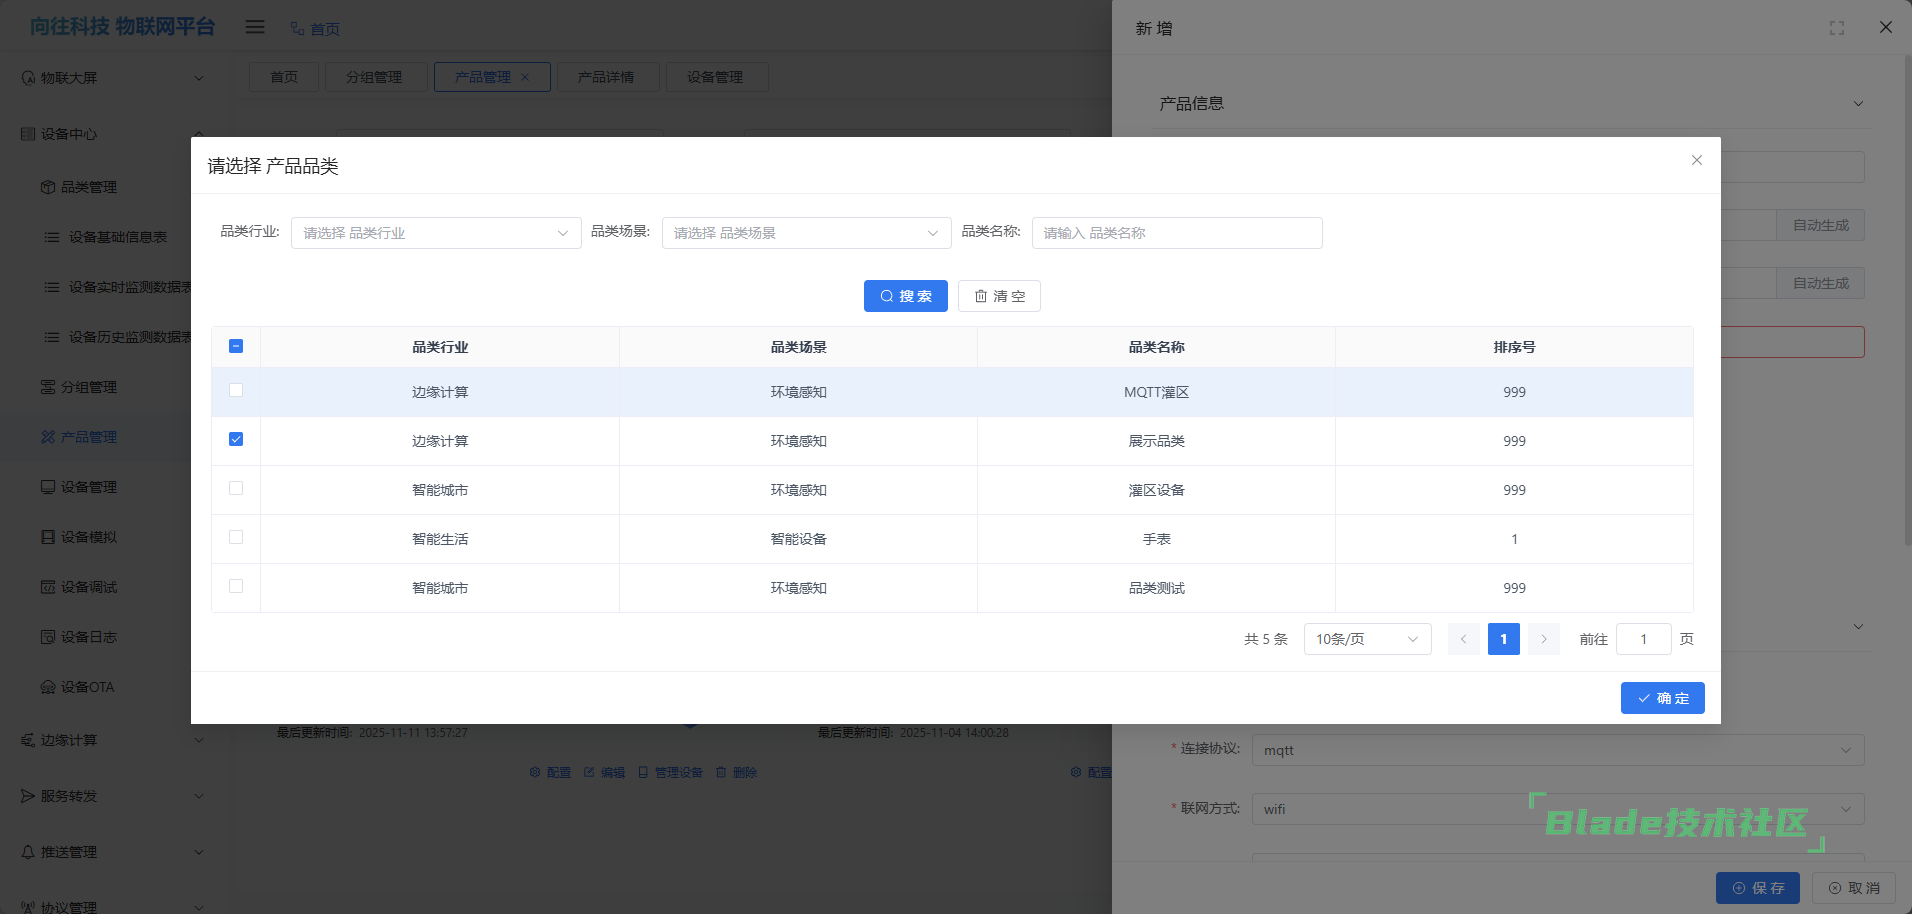Screen dimensions: 1912x914
Task: Open the 品类行业 dropdown
Action: (x=435, y=233)
